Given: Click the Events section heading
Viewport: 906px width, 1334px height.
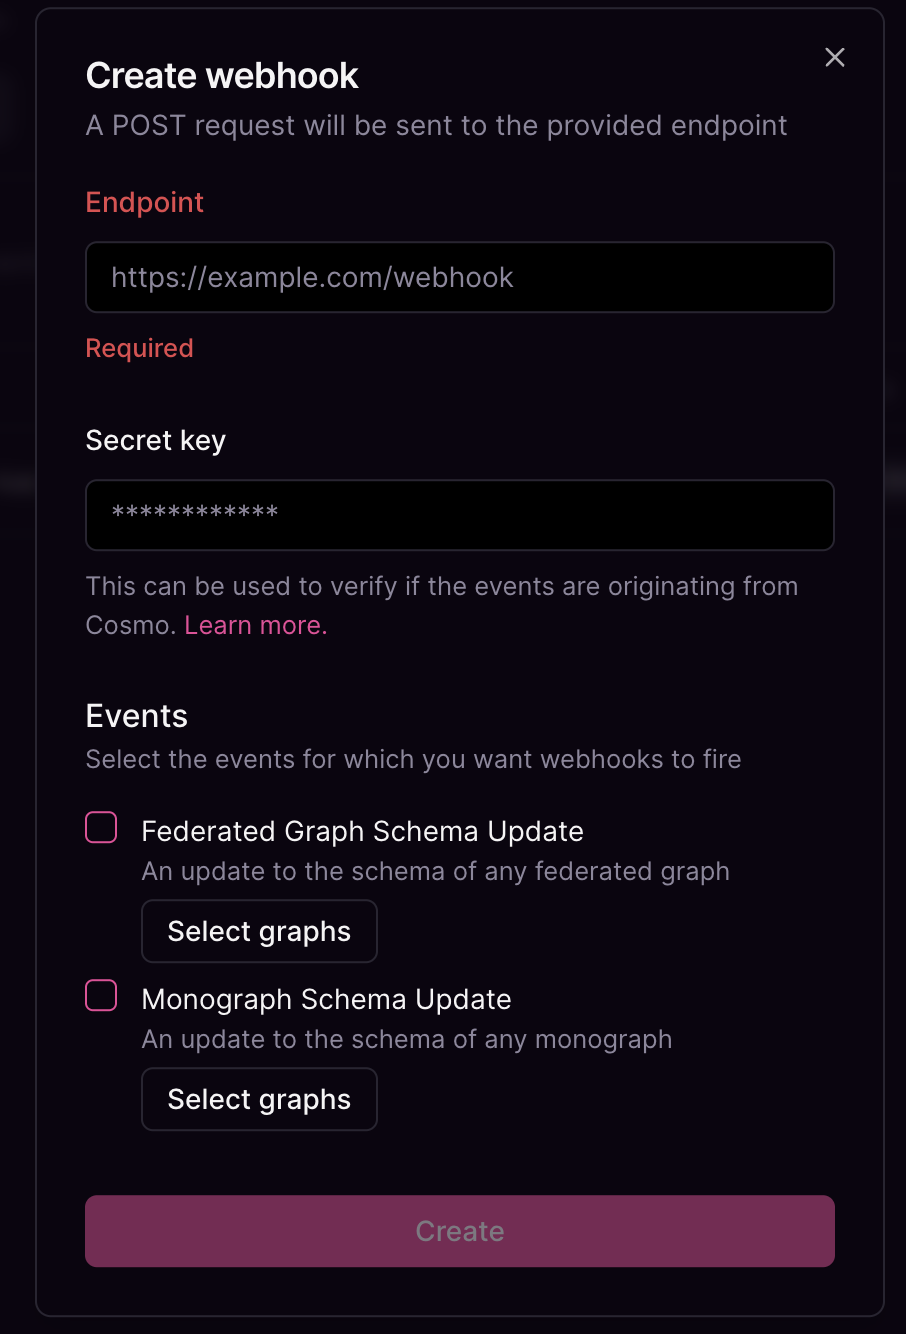Looking at the screenshot, I should pyautogui.click(x=136, y=716).
